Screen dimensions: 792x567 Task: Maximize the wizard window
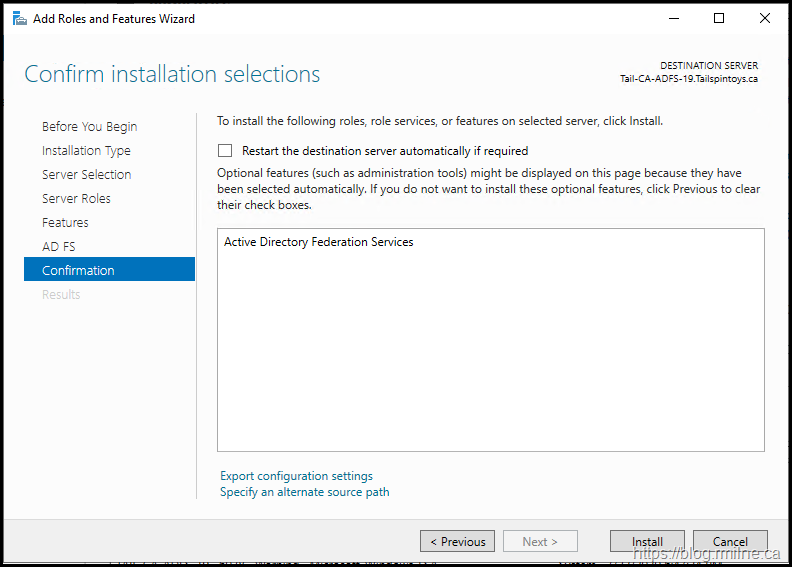pyautogui.click(x=719, y=18)
